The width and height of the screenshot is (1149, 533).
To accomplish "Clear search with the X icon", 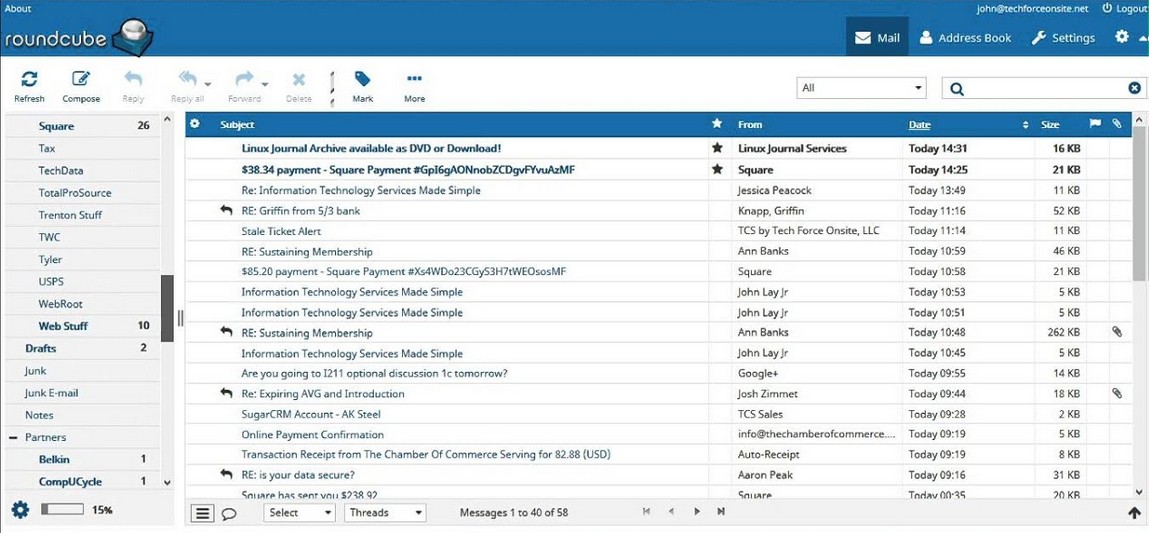I will click(1134, 88).
